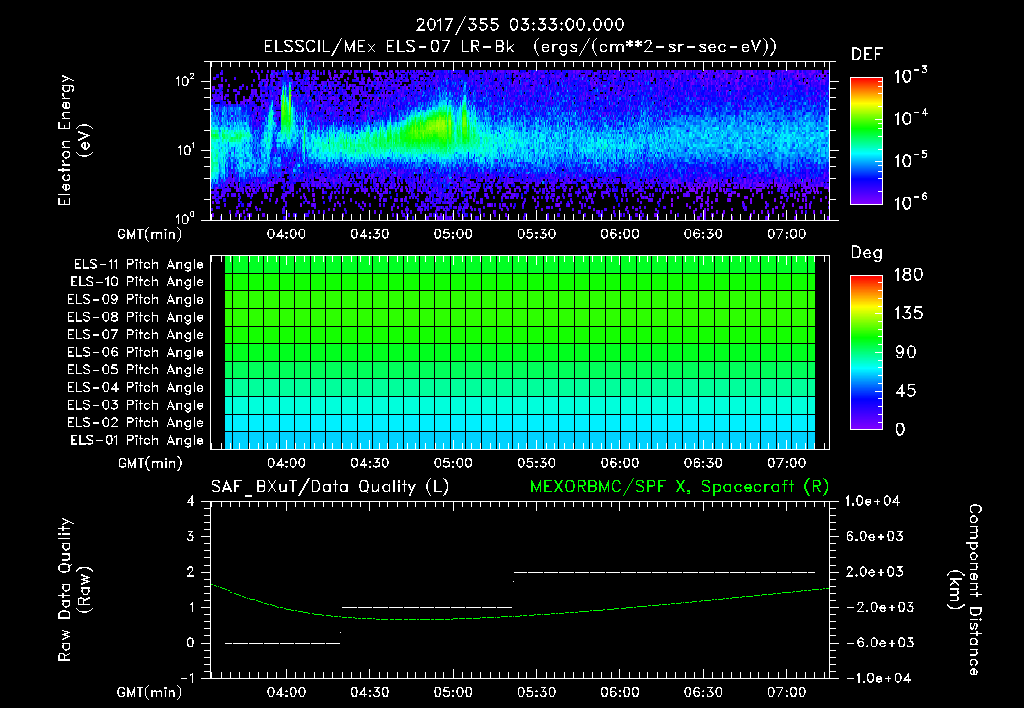Click the 90 label on Deg color bar

pyautogui.click(x=906, y=353)
